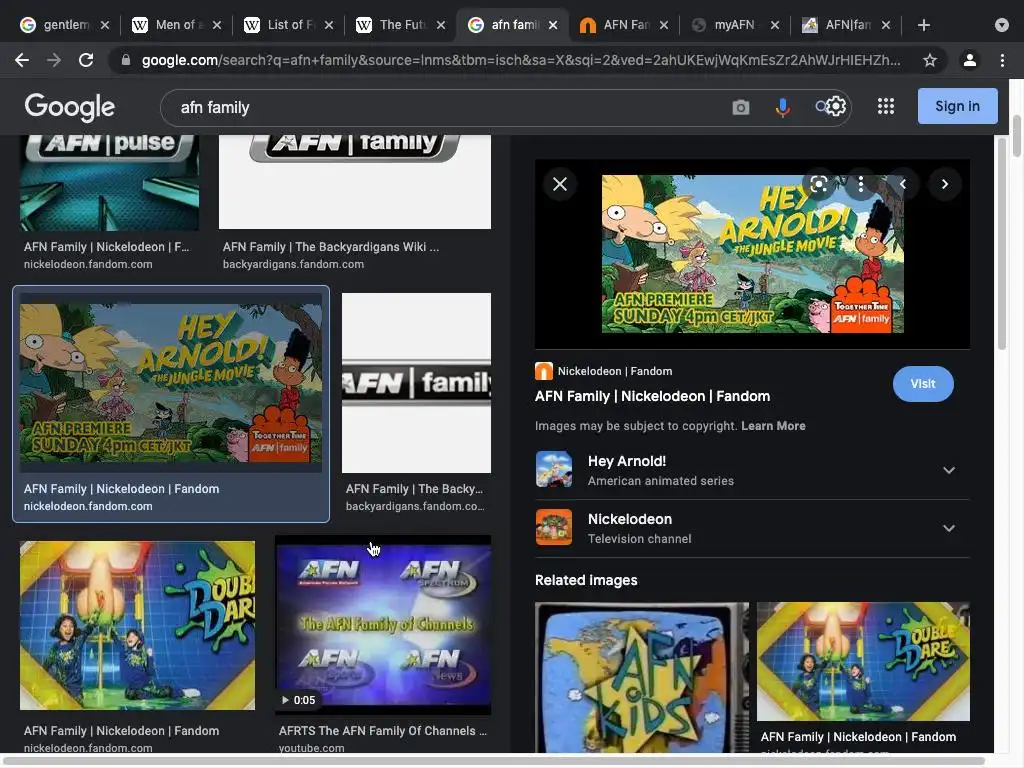Click the Sign in button
The width and height of the screenshot is (1024, 768).
pos(957,106)
